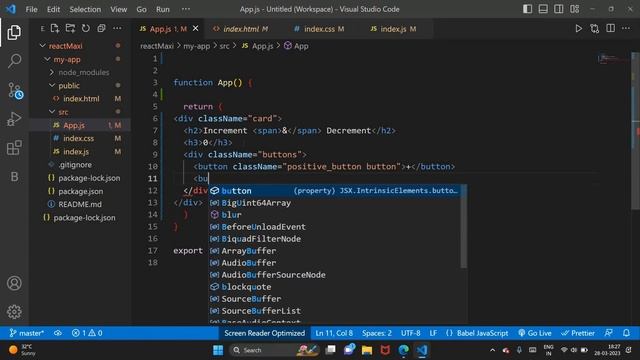Toggle the secondary side bar layout icon

(559, 9)
